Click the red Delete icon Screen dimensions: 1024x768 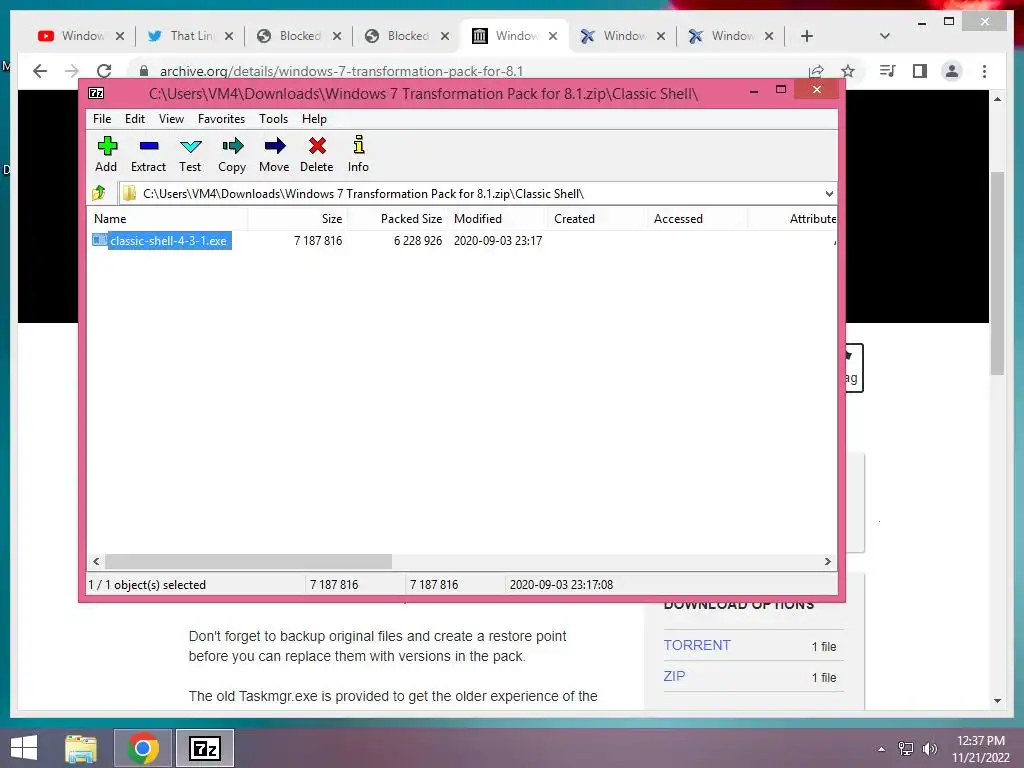317,154
